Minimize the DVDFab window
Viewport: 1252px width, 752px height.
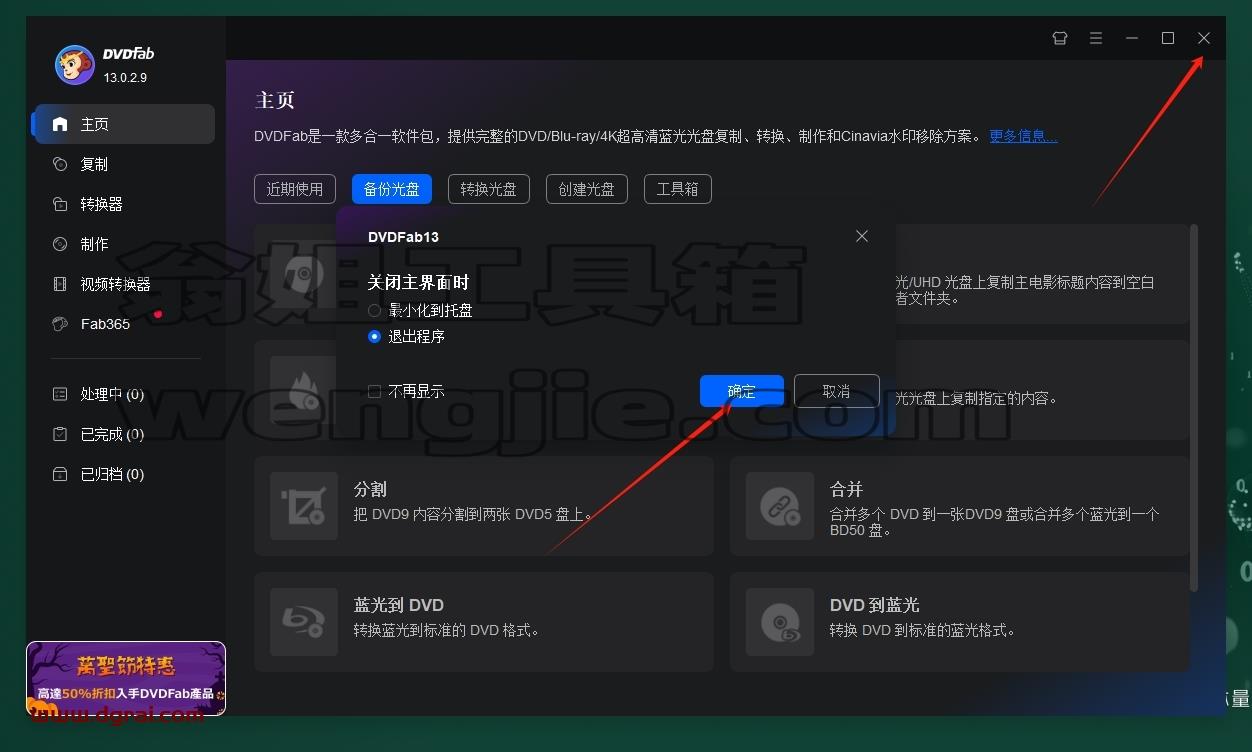(1132, 38)
